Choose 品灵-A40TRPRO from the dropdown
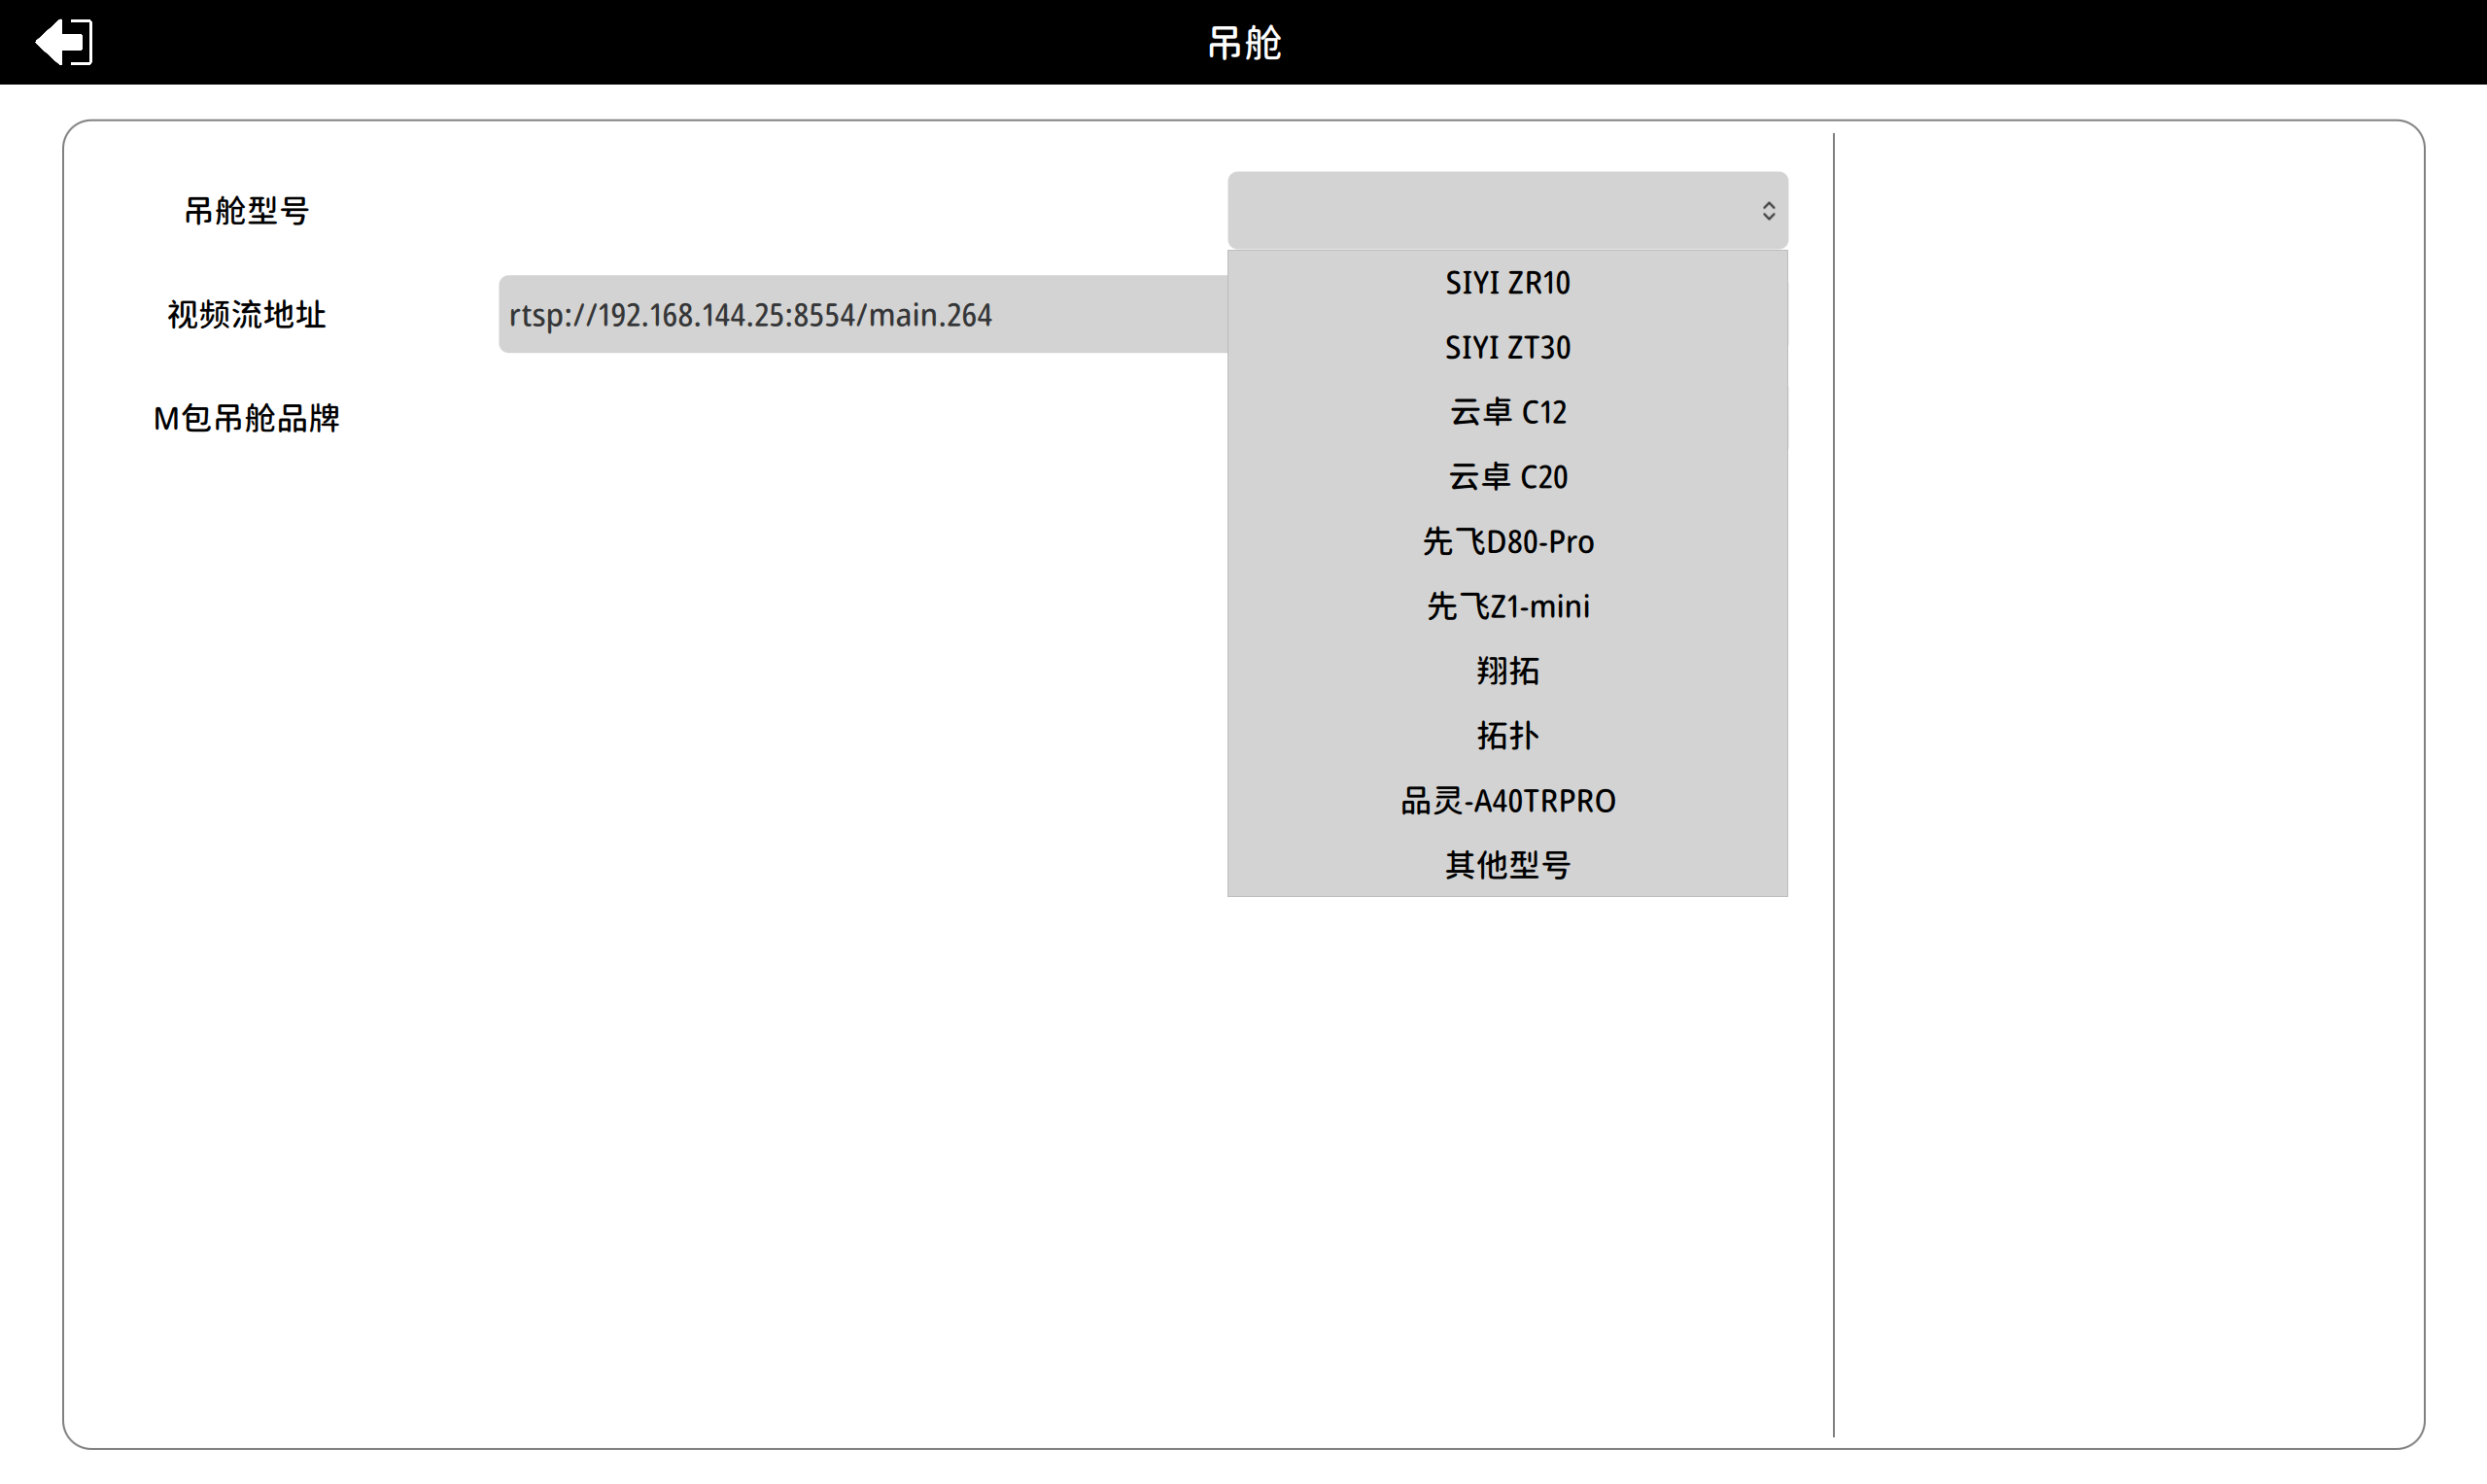Viewport: 2487px width, 1484px height. (1507, 800)
